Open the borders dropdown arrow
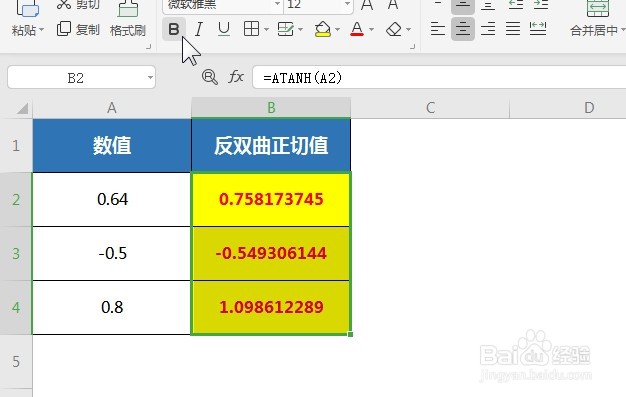Image resolution: width=626 pixels, height=397 pixels. (266, 30)
